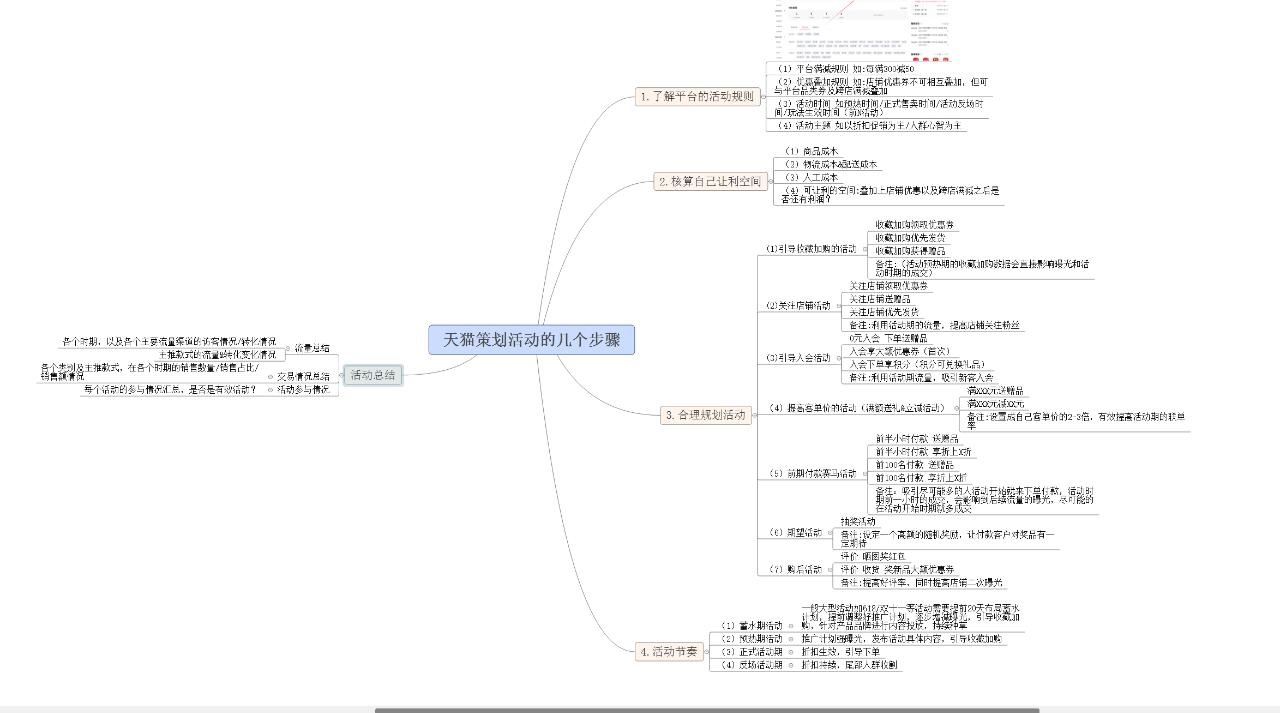Click the text (3)人工成本
Image resolution: width=1280 pixels, height=713 pixels.
point(811,178)
